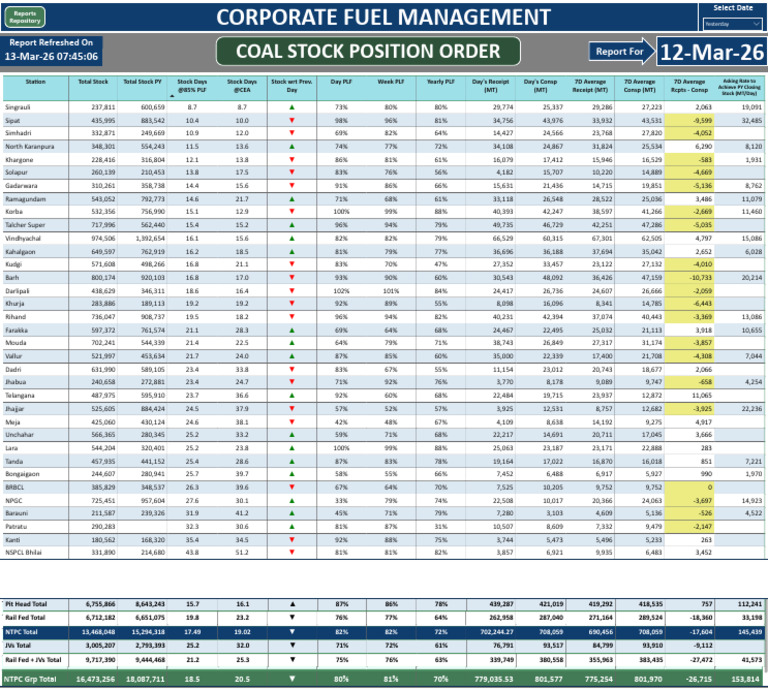This screenshot has width=768, height=690.
Task: Click highlighted -9,599 value in Sipat row
Action: pos(703,120)
